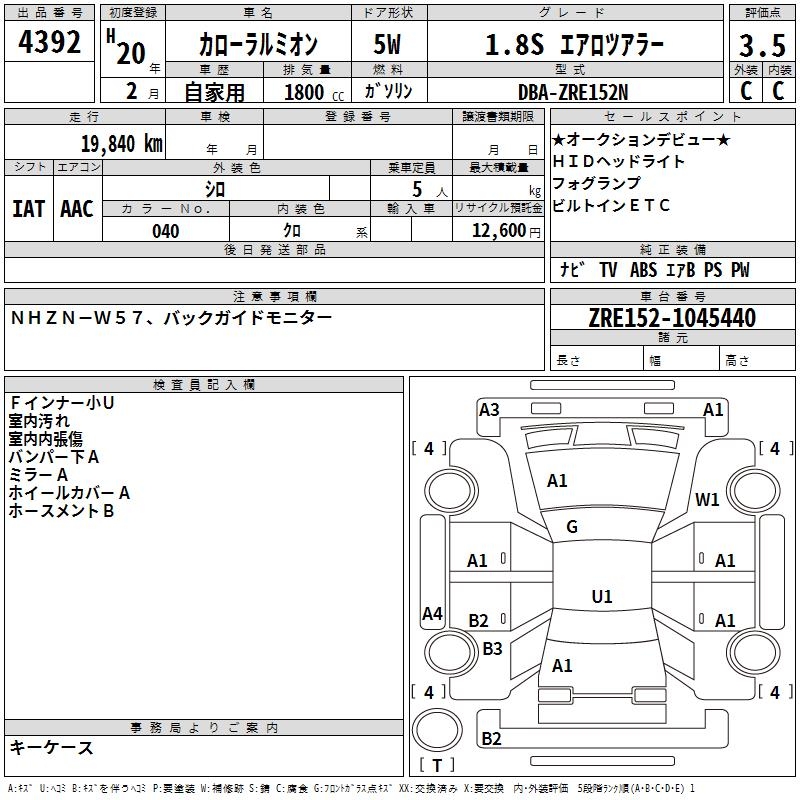The height and width of the screenshot is (800, 800).
Task: Select the W1 repair mark on diagram
Action: pos(708,500)
